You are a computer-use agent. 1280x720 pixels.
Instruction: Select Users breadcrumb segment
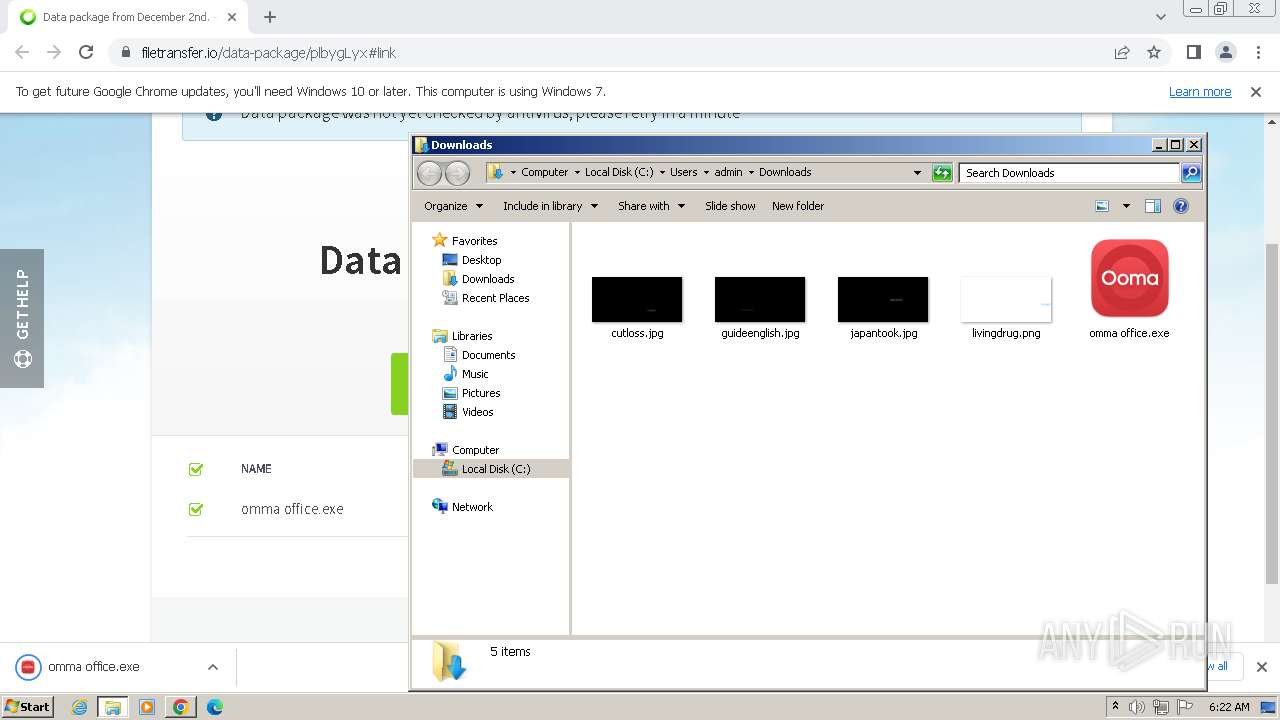(x=684, y=172)
